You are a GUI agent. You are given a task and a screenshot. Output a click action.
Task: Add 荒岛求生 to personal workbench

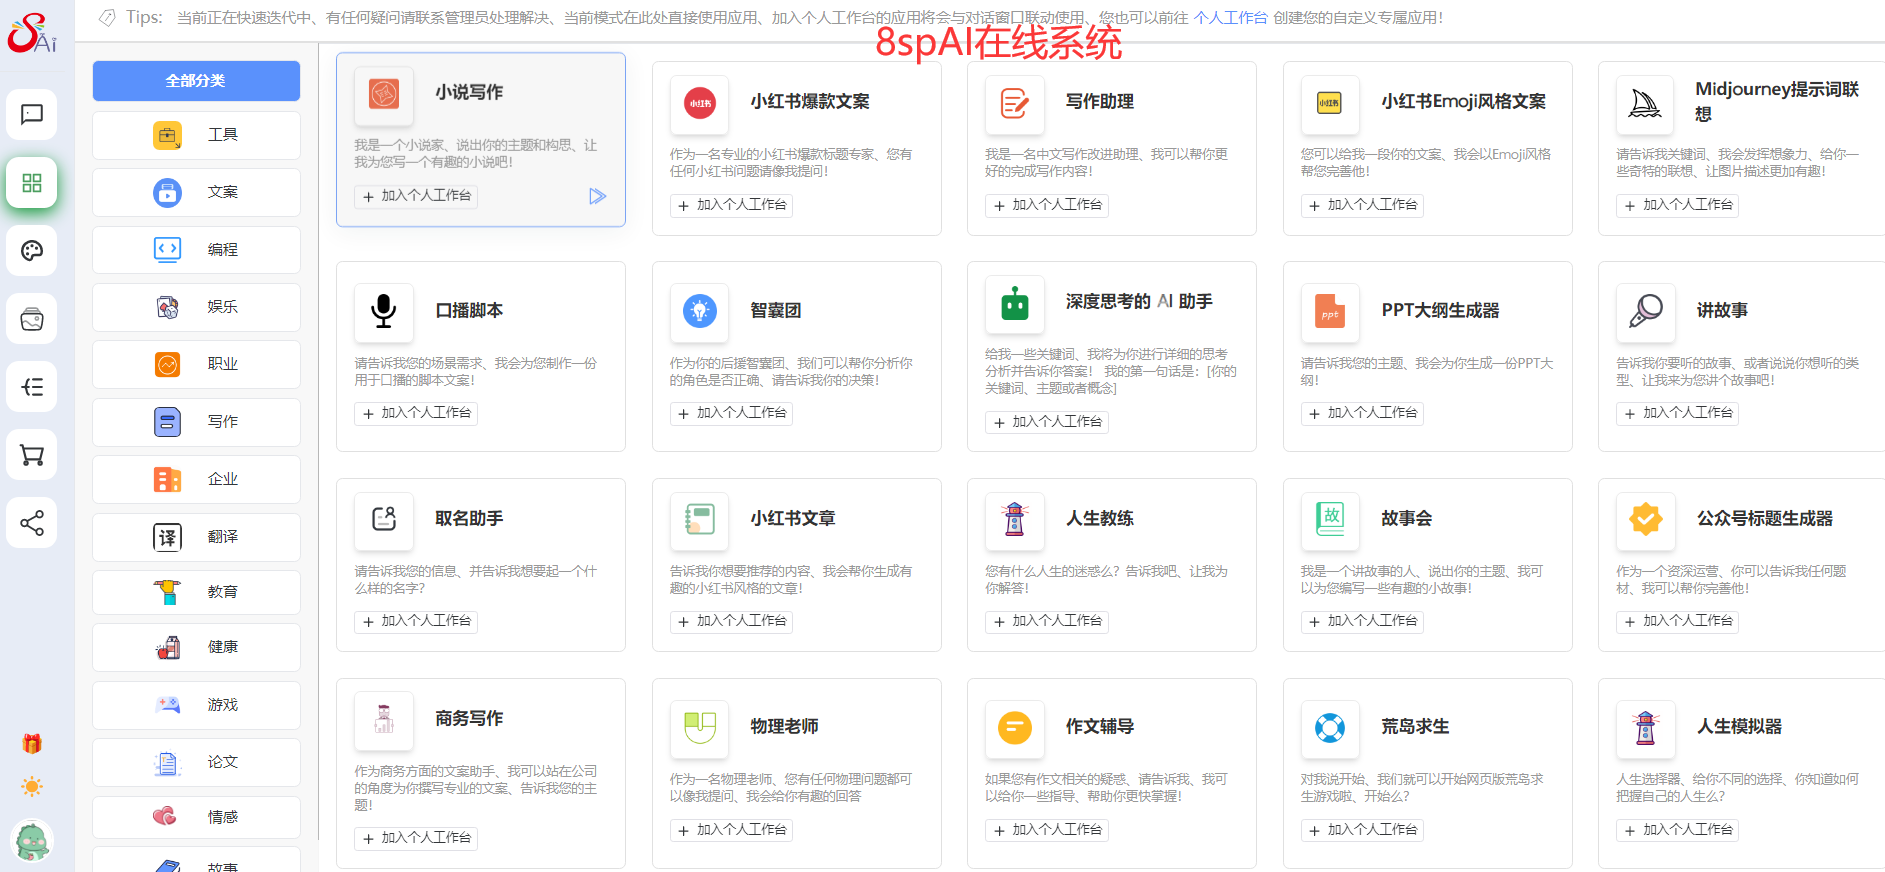pos(1362,830)
